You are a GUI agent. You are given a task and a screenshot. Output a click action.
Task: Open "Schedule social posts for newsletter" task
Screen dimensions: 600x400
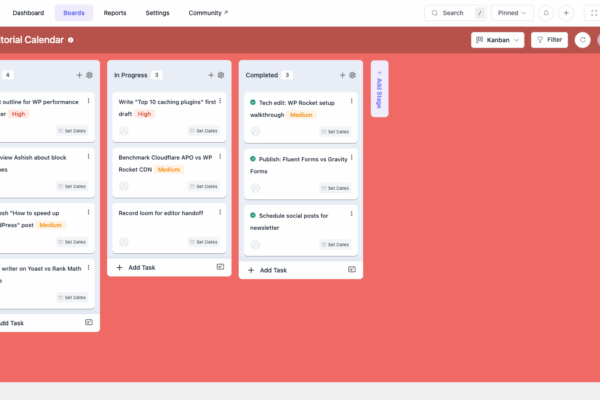[289, 222]
